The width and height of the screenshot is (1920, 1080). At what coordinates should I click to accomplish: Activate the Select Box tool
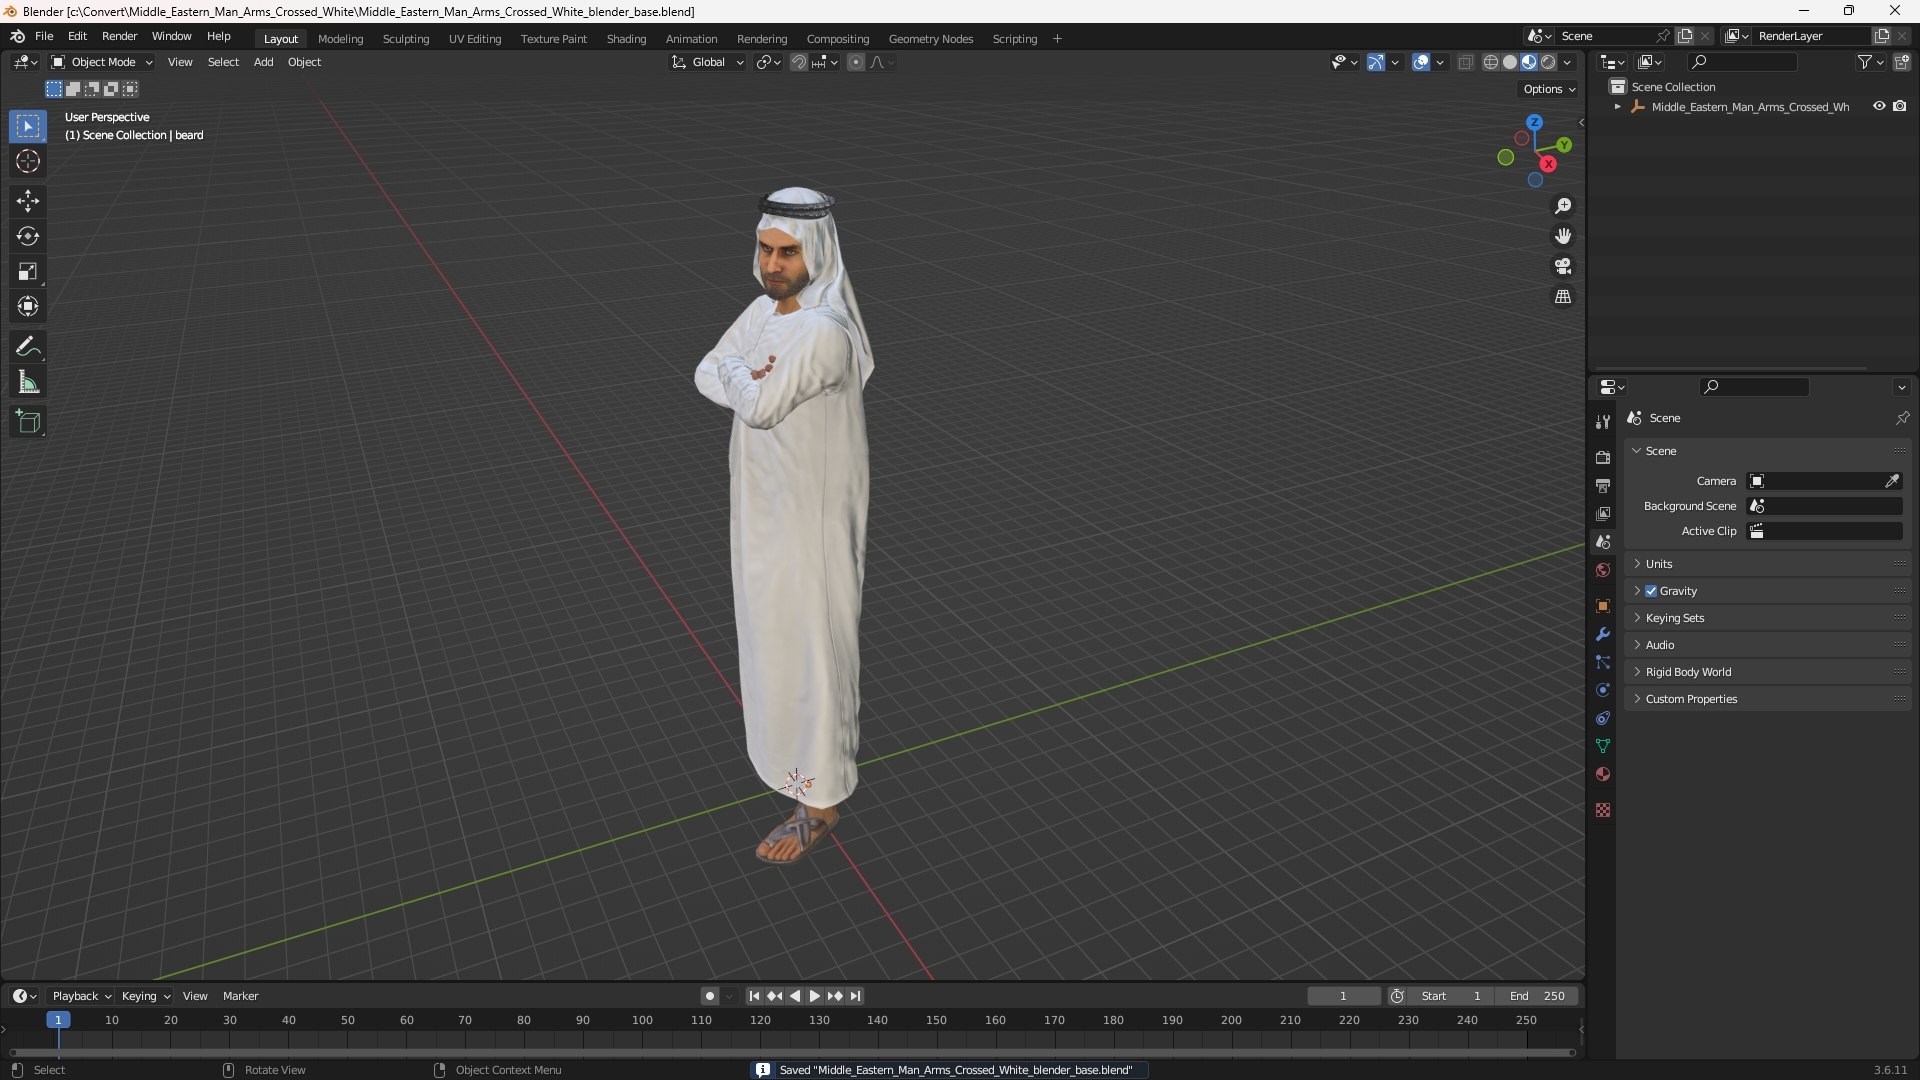point(28,126)
